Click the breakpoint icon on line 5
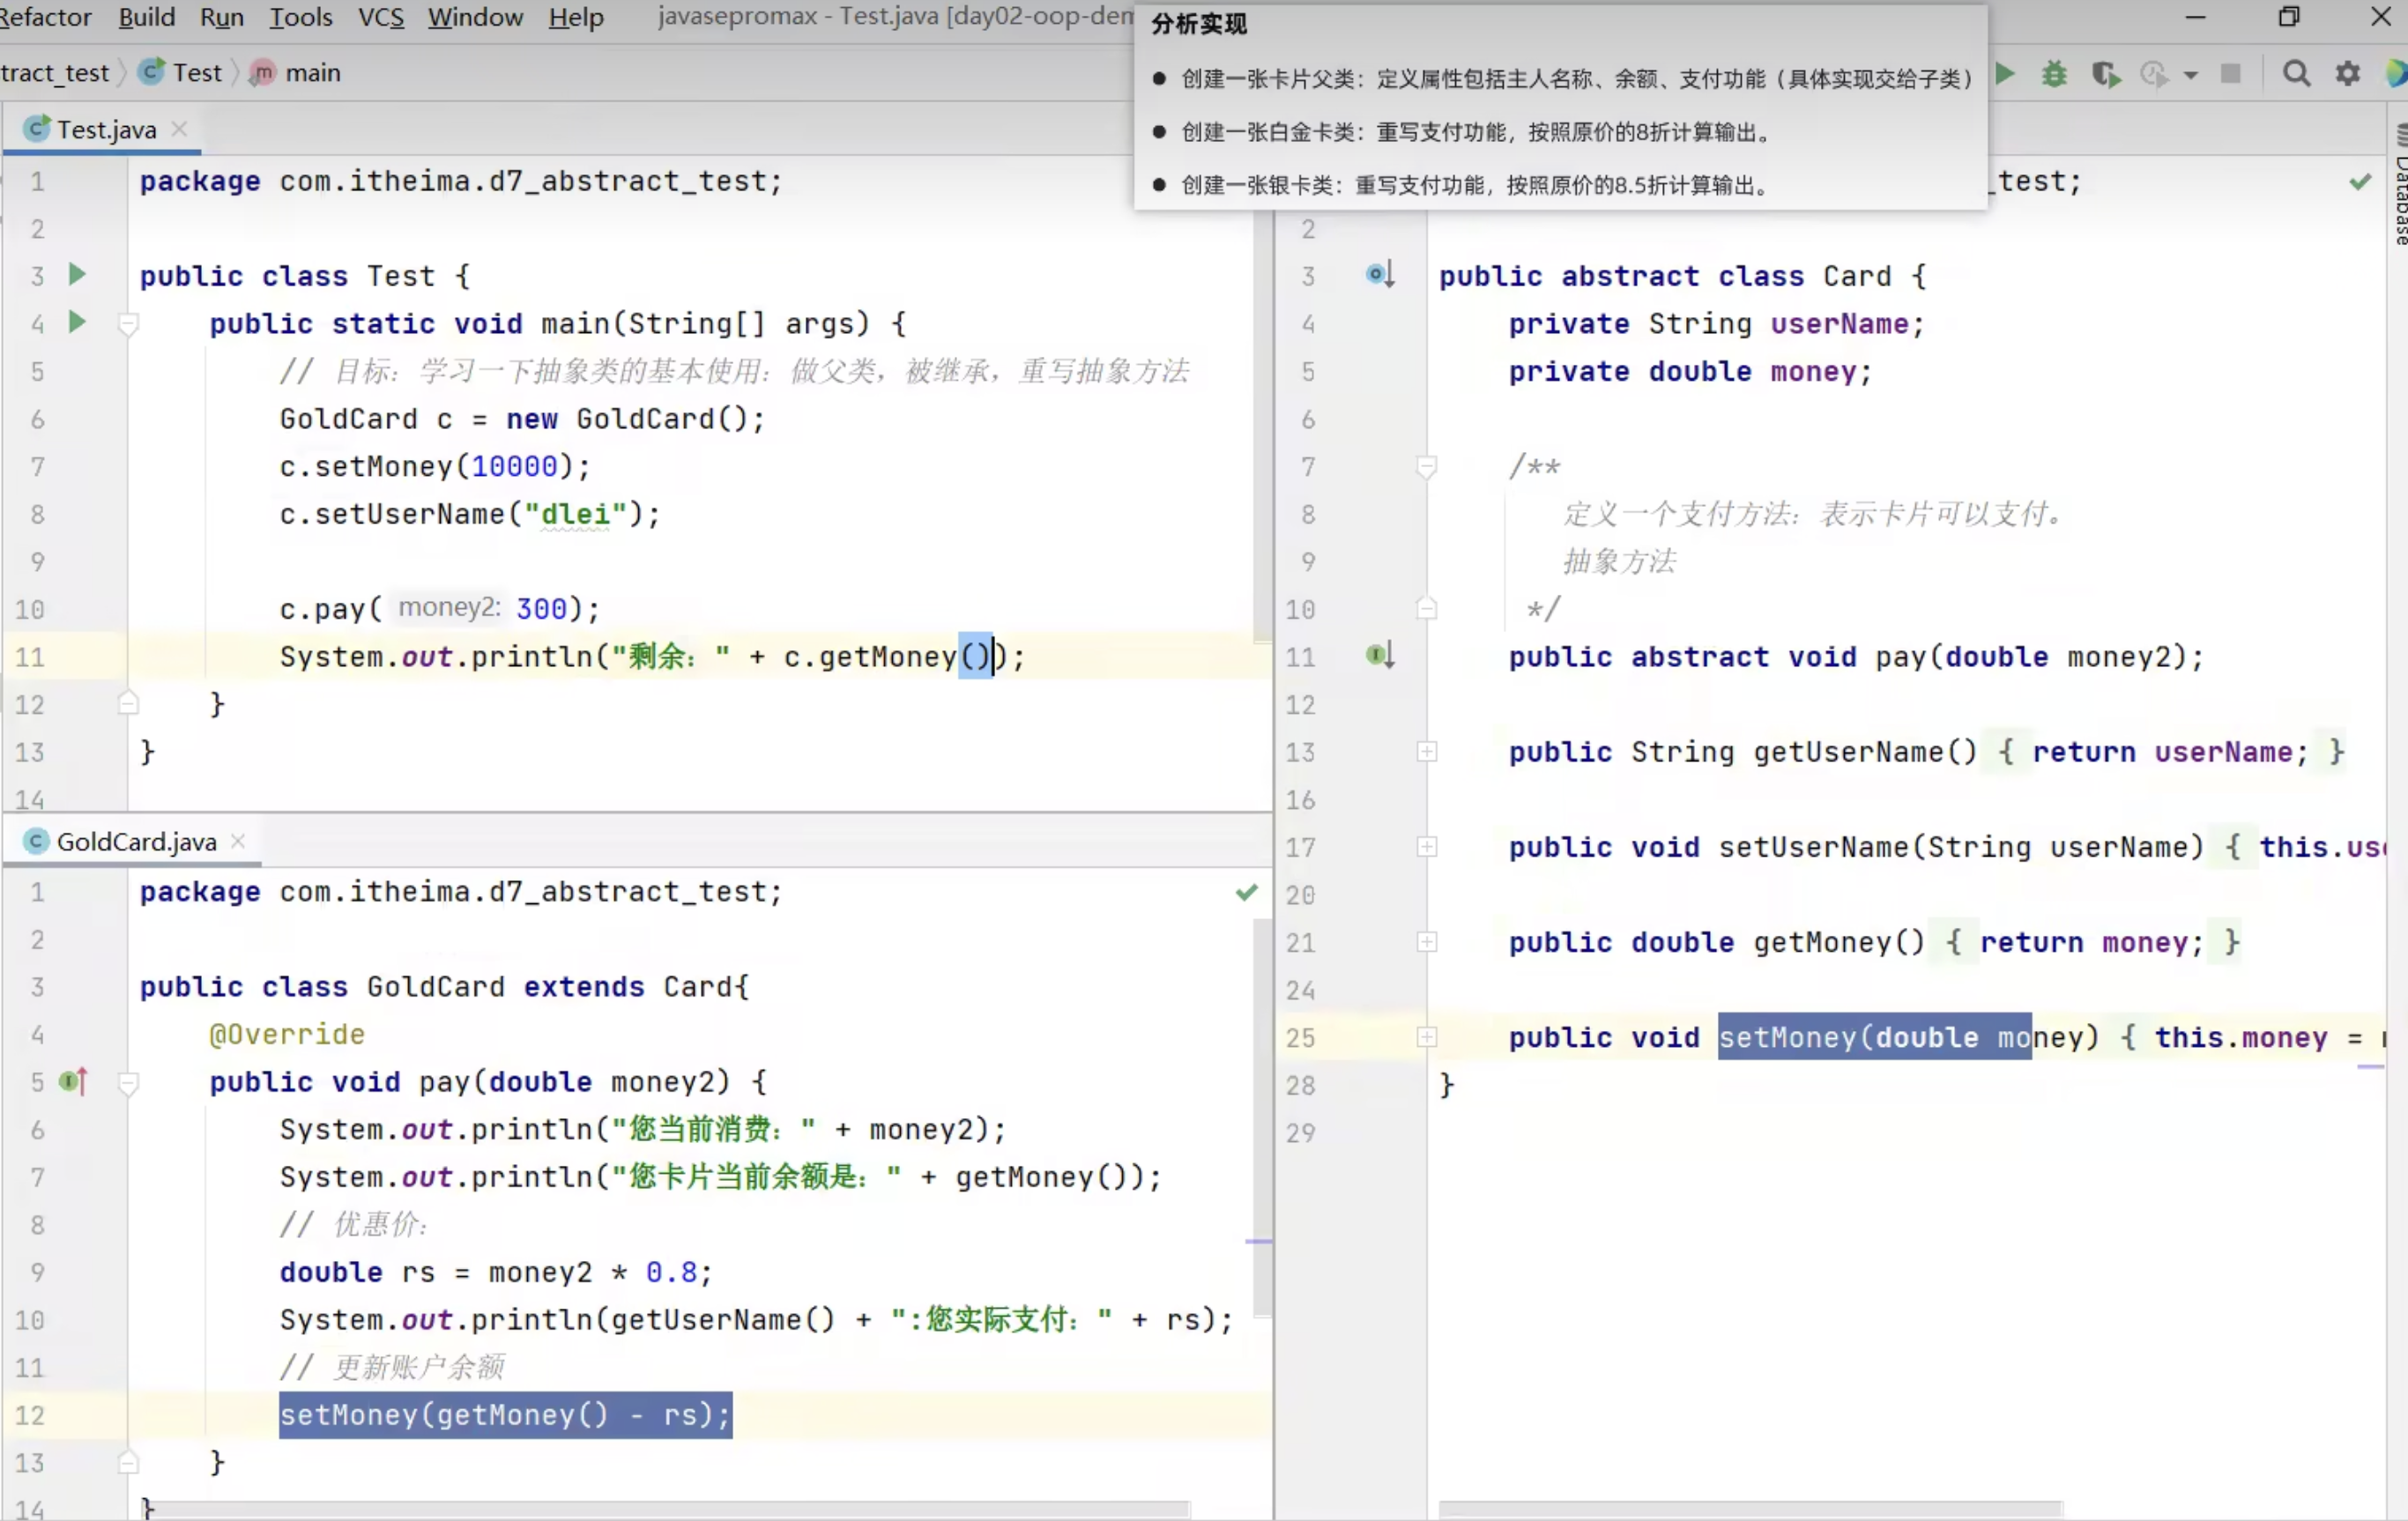 click(69, 1081)
